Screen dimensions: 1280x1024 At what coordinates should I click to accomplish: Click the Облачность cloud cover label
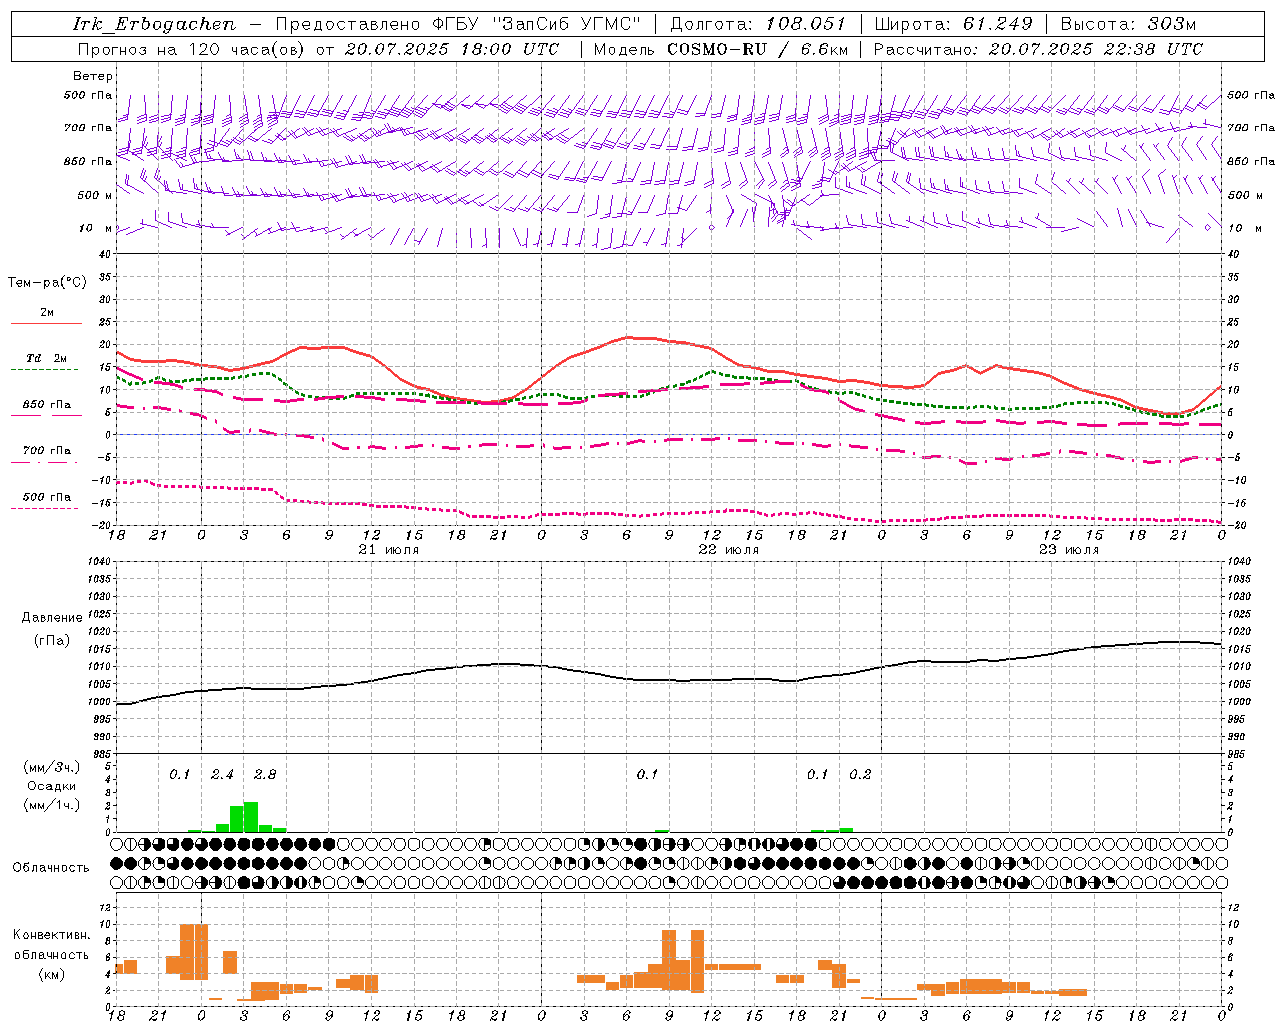51,868
